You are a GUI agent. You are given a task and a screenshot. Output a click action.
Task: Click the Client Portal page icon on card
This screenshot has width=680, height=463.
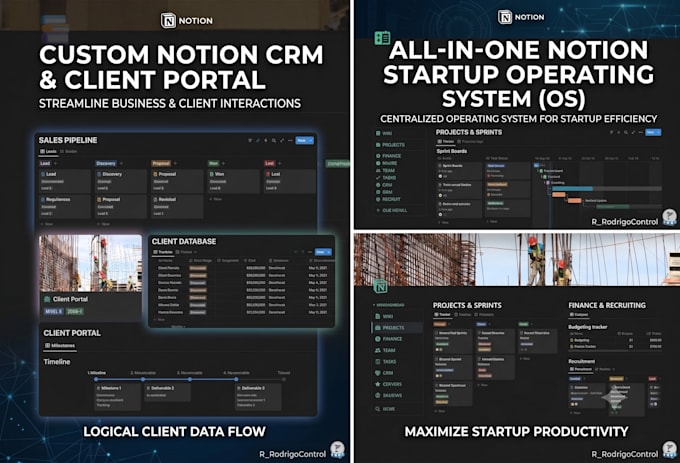click(x=47, y=299)
